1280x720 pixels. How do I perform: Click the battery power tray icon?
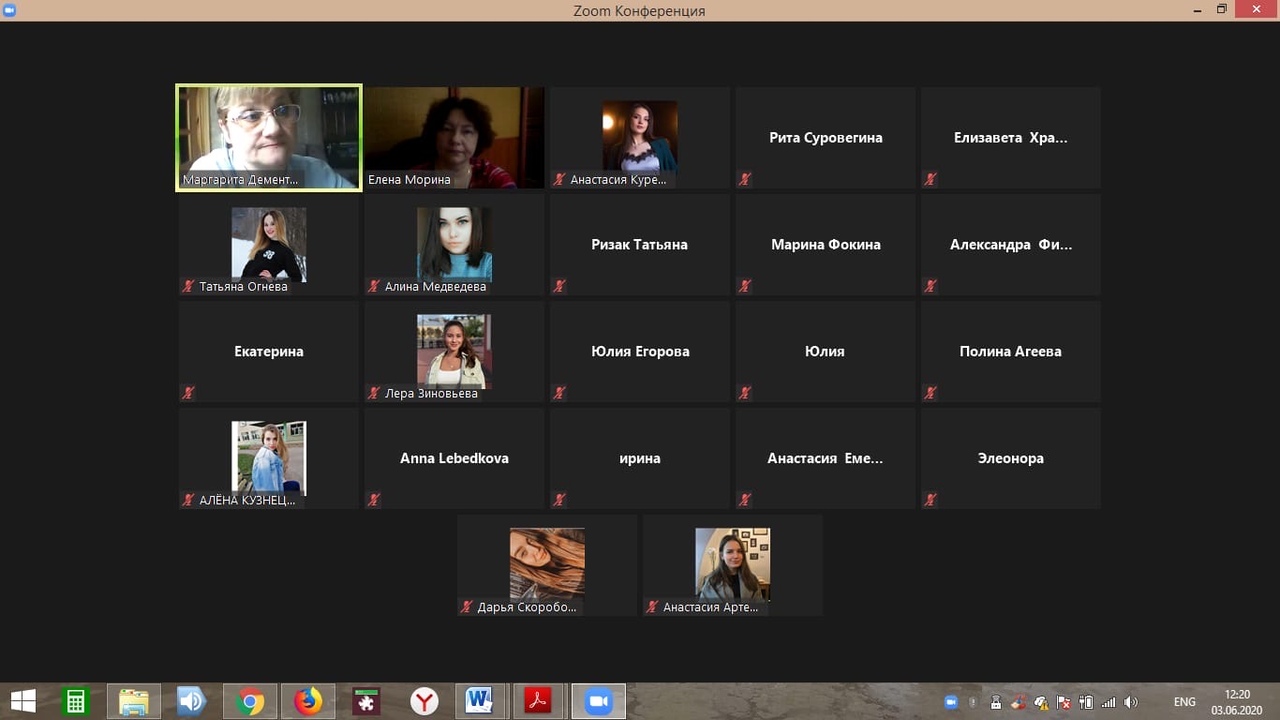(x=1086, y=702)
